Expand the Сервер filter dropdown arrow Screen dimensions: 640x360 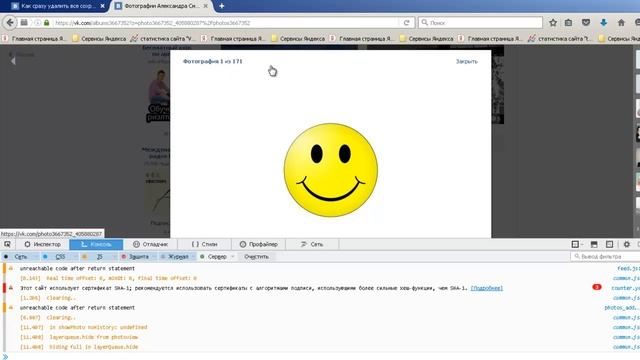point(233,256)
